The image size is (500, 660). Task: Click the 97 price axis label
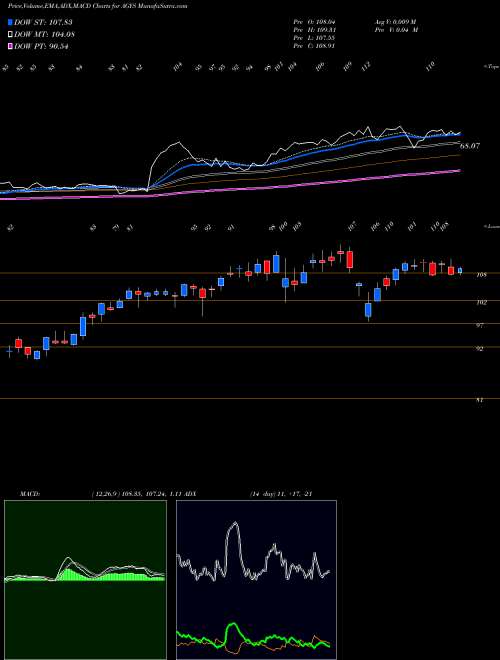[480, 325]
